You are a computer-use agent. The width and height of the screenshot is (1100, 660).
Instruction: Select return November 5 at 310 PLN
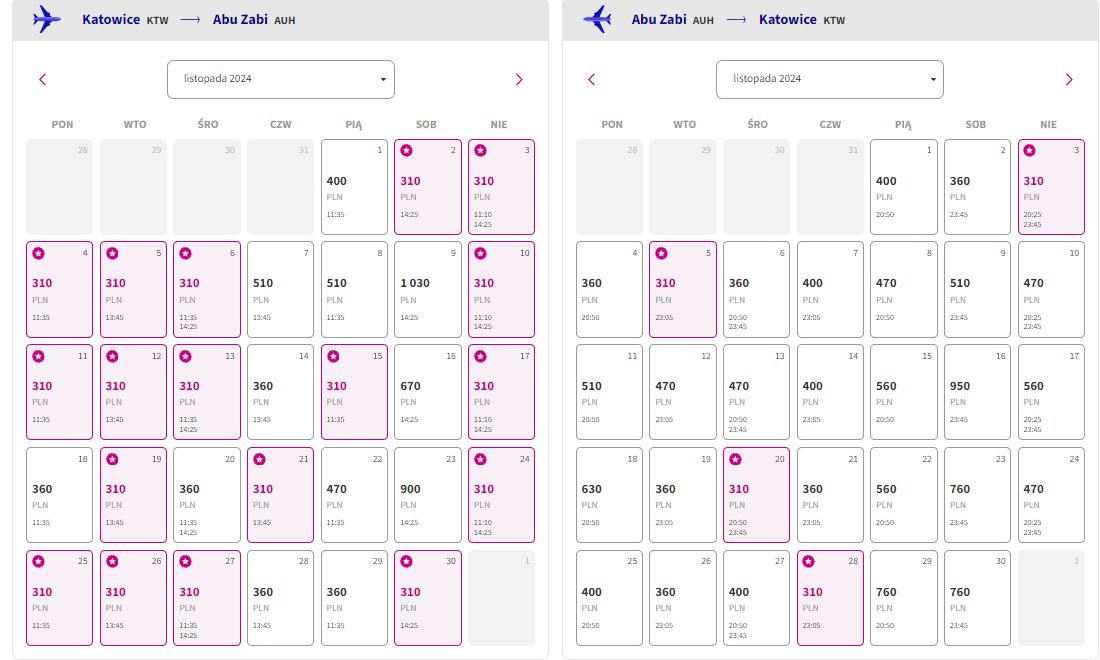pyautogui.click(x=683, y=289)
